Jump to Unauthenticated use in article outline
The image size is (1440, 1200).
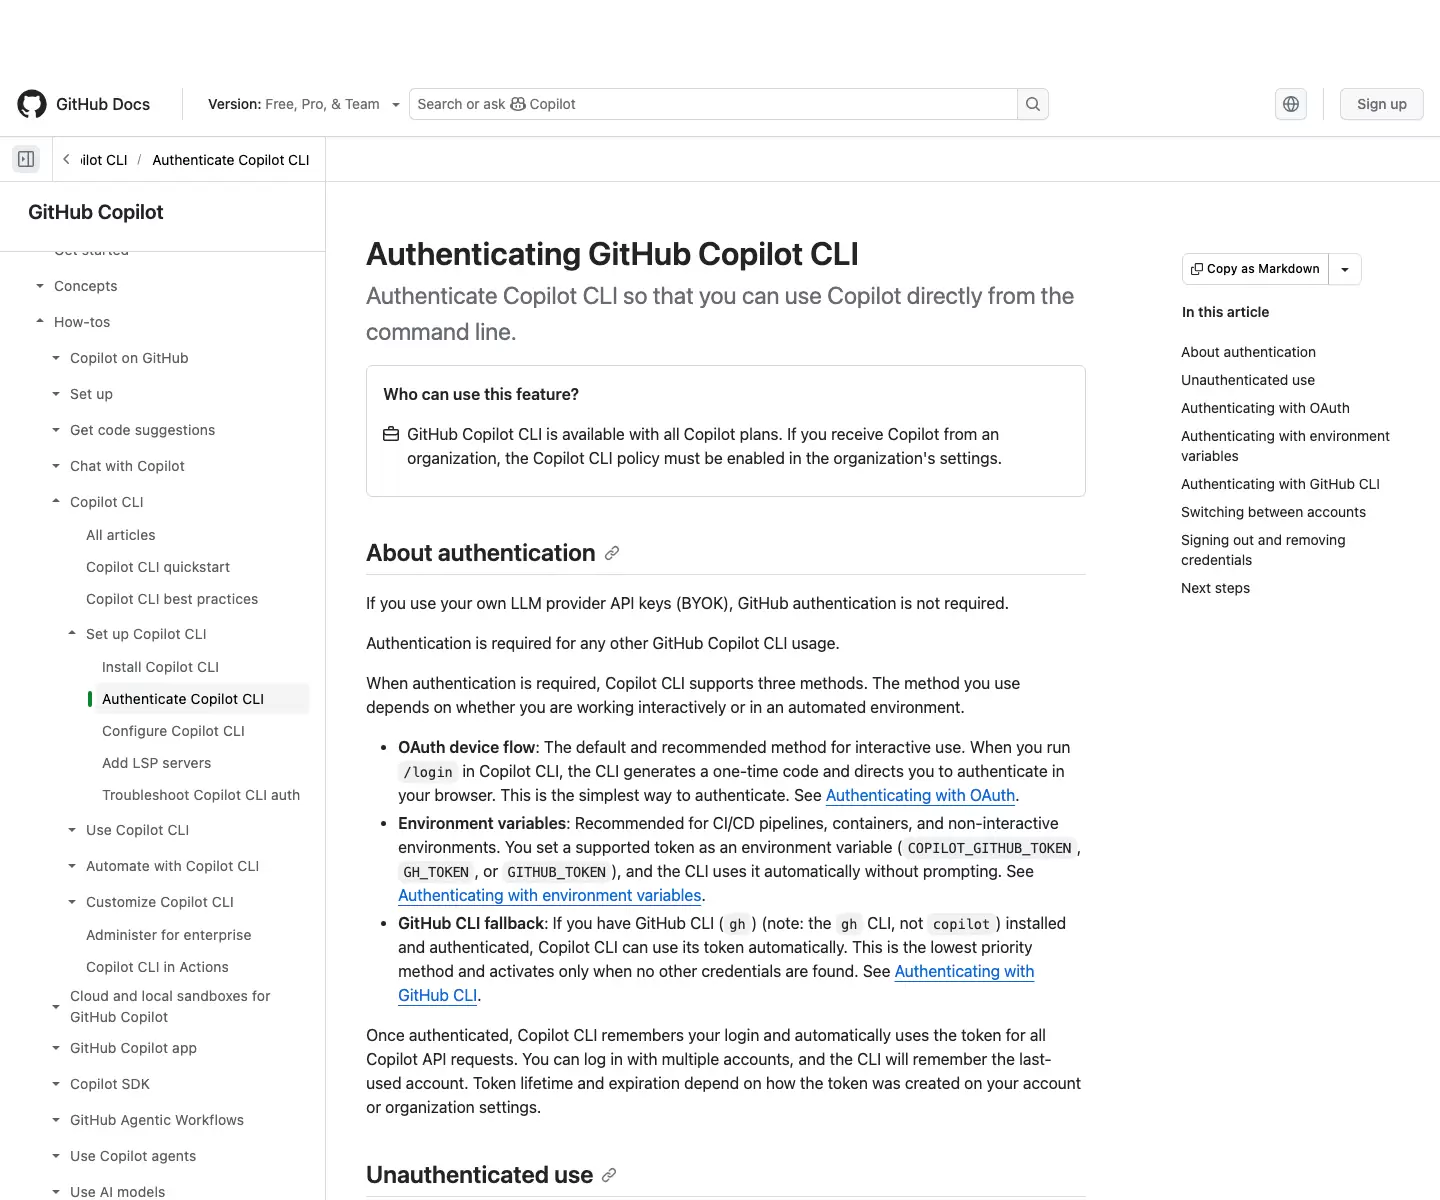click(x=1248, y=380)
